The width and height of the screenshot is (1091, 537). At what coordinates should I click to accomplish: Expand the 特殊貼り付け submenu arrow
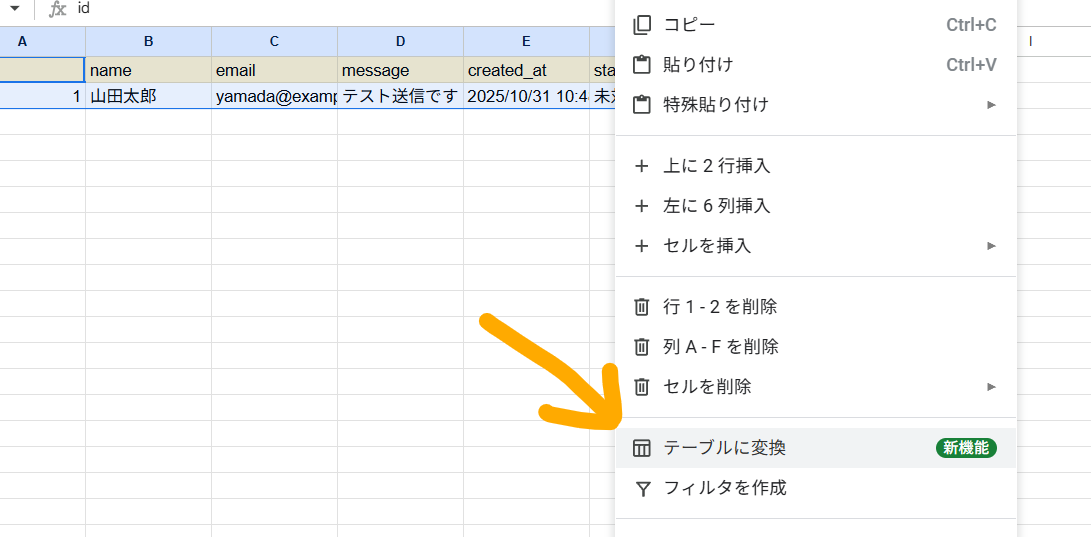(x=992, y=105)
